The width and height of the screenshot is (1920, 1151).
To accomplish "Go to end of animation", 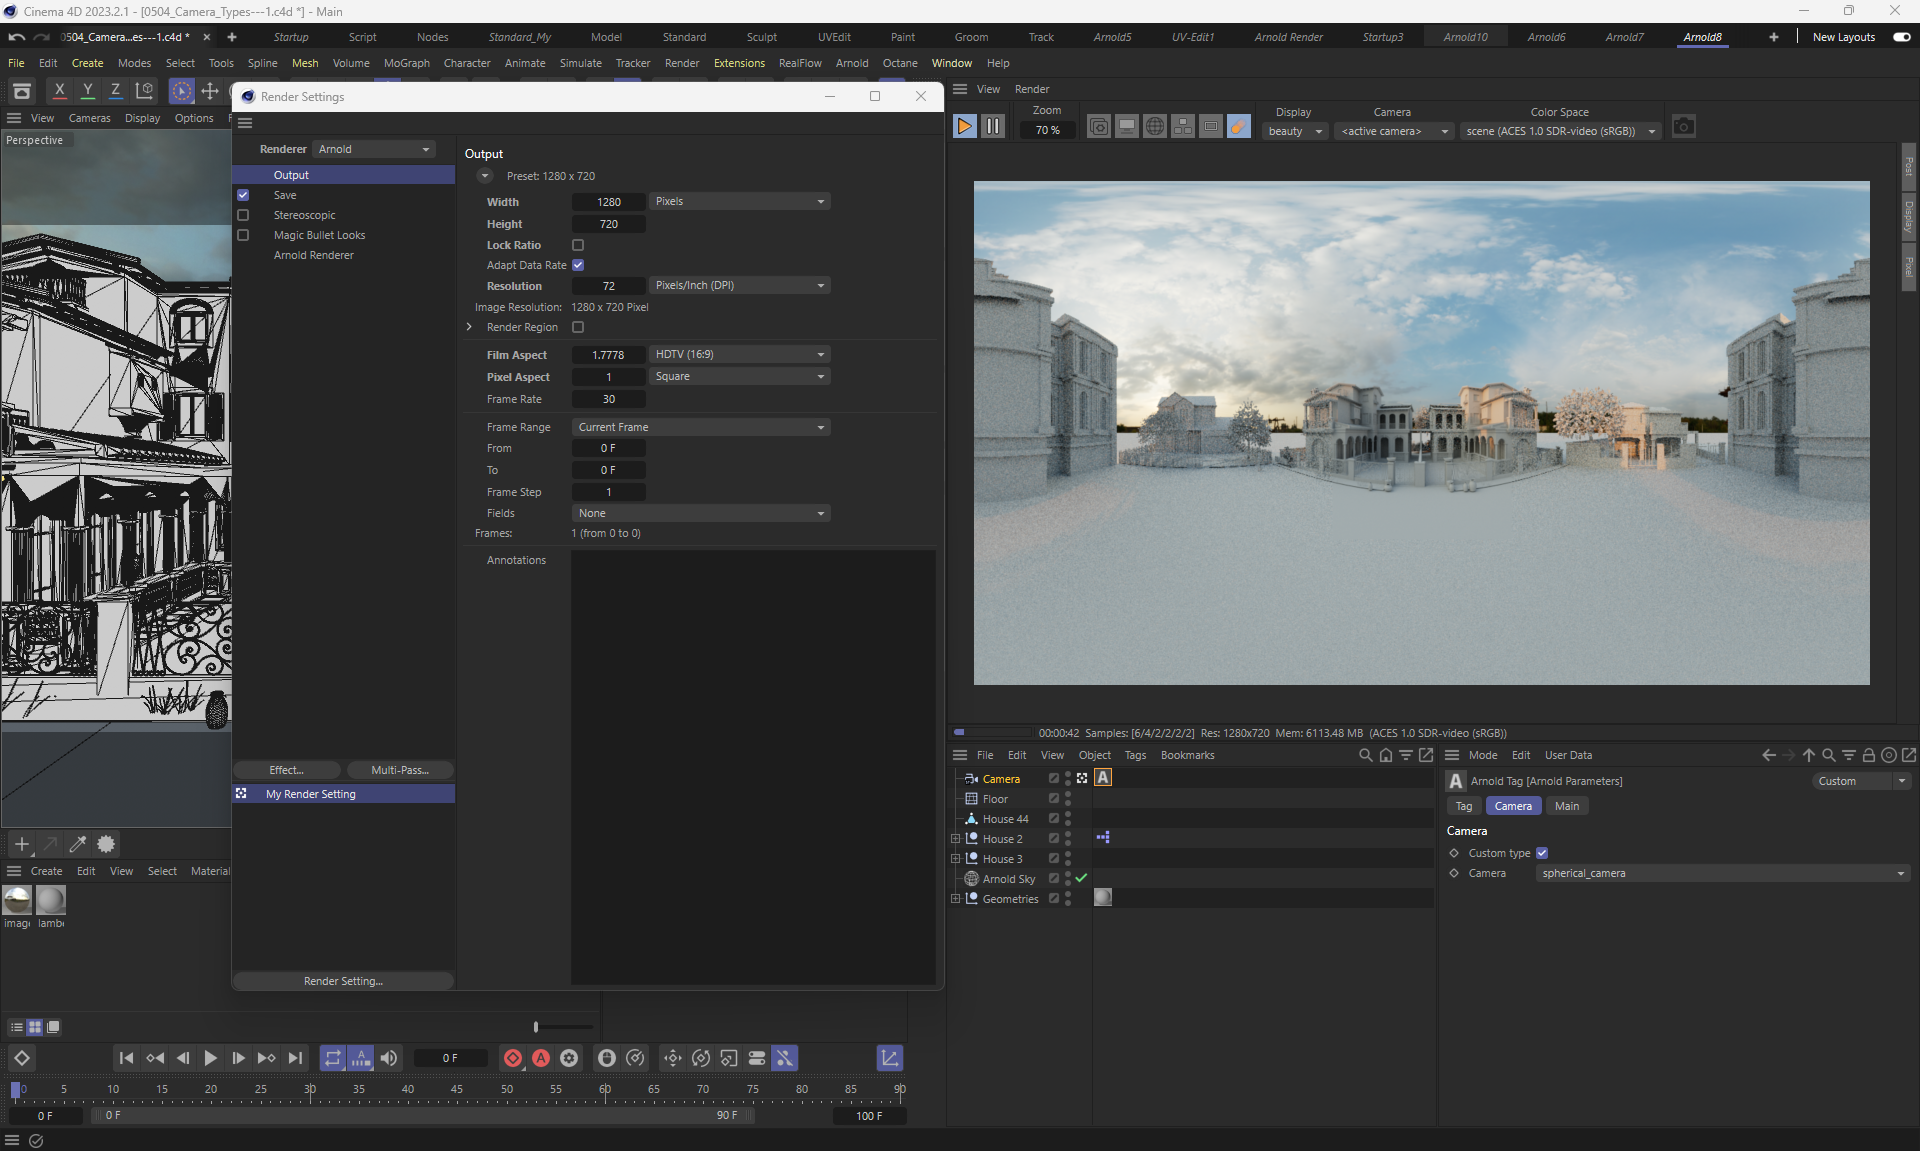I will pos(295,1058).
